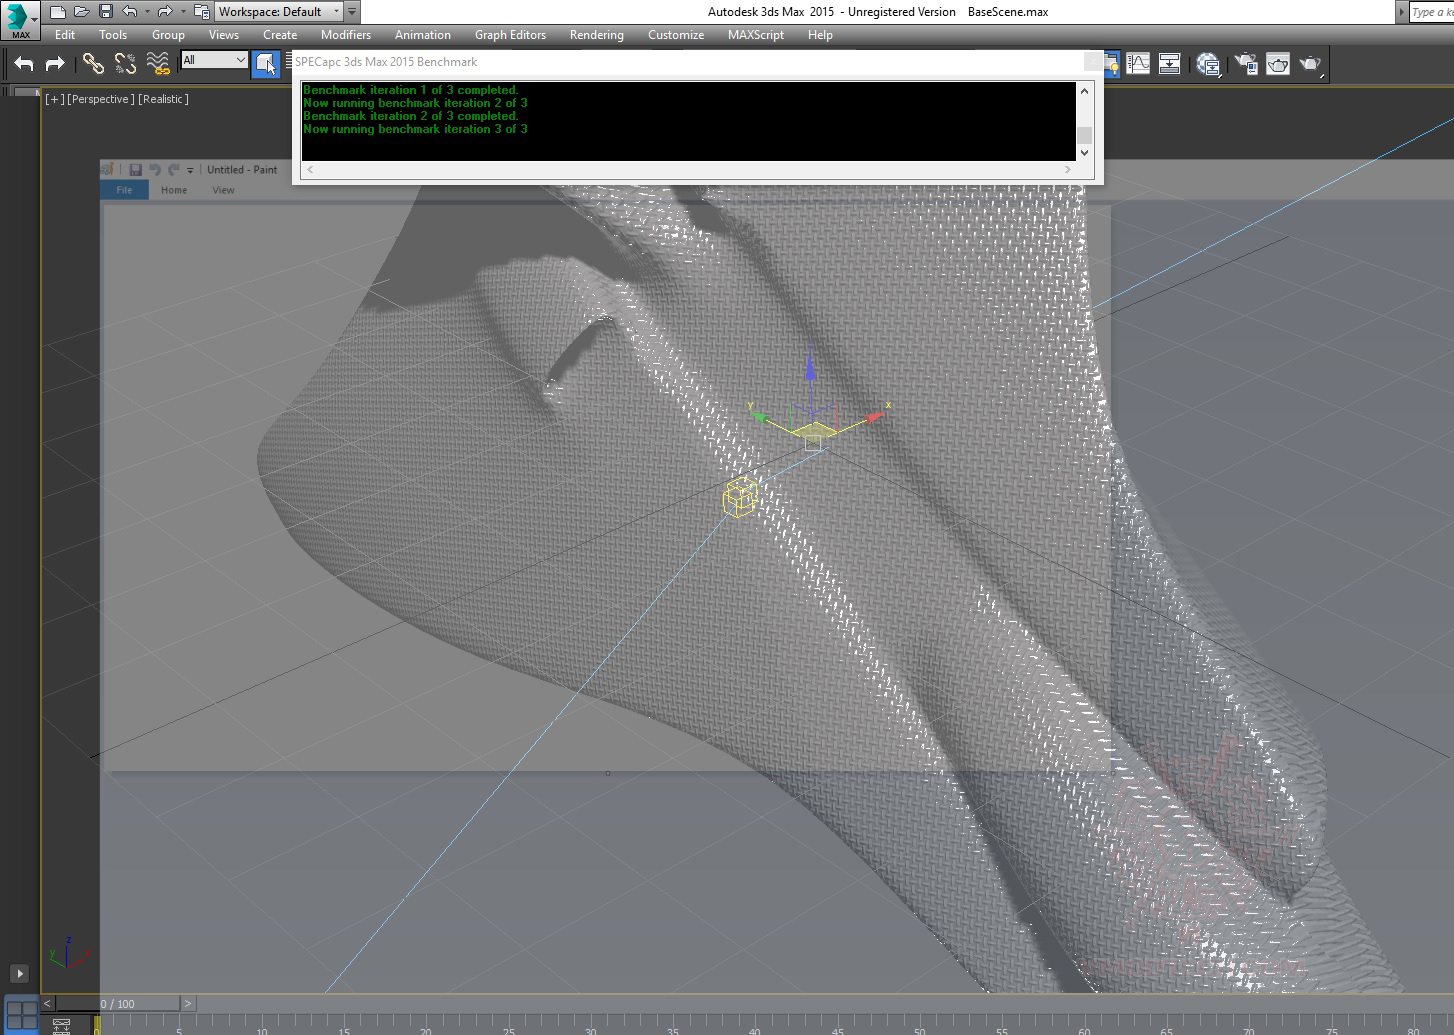Open the [Perspective] viewport label menu
Viewport: 1454px width, 1035px height.
[100, 99]
